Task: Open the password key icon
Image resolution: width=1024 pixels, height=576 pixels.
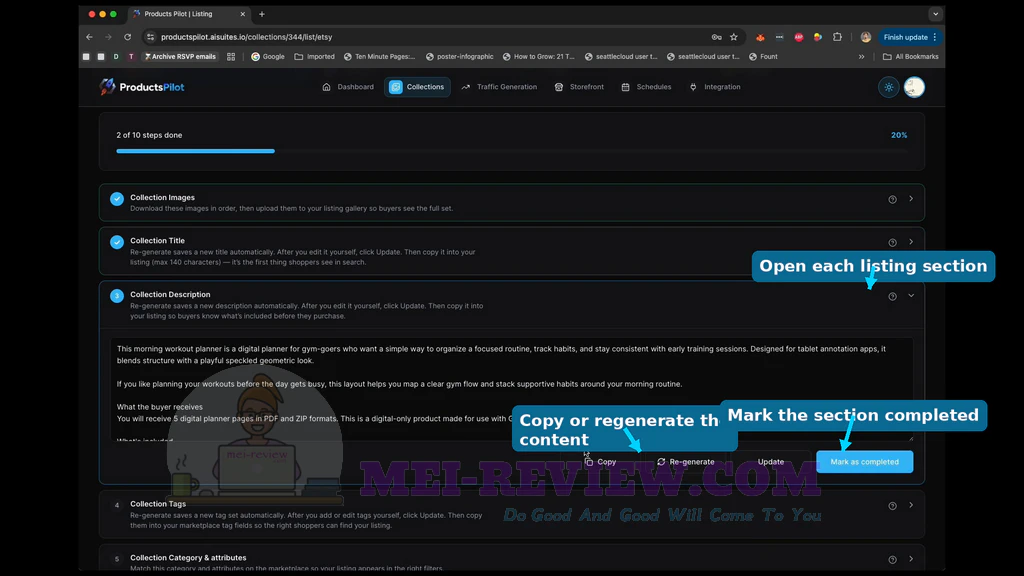Action: coord(716,37)
